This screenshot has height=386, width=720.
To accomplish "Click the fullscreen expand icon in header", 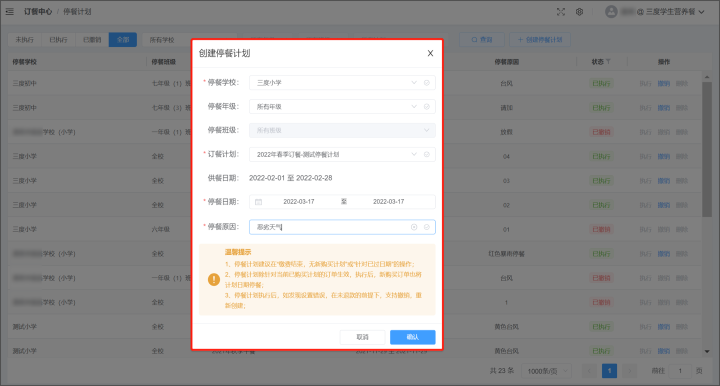I will click(x=561, y=12).
